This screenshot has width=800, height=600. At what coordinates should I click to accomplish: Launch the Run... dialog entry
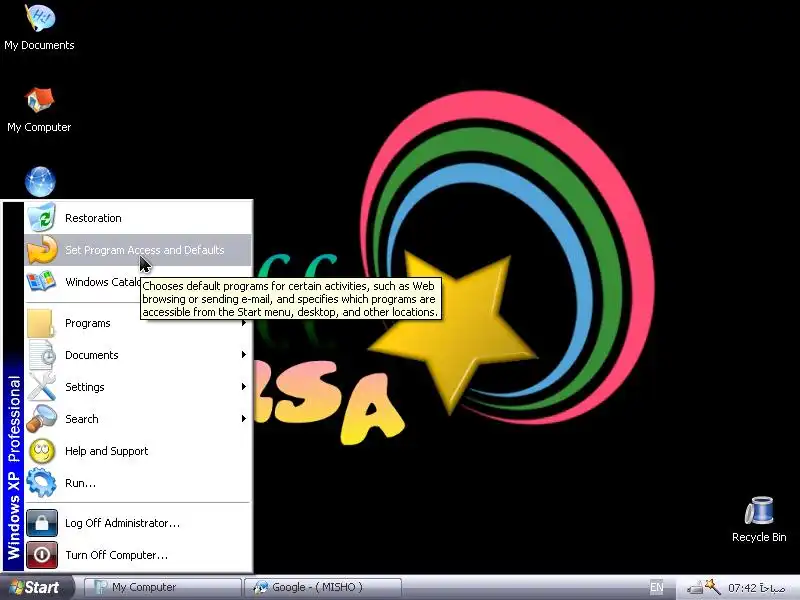click(x=138, y=483)
